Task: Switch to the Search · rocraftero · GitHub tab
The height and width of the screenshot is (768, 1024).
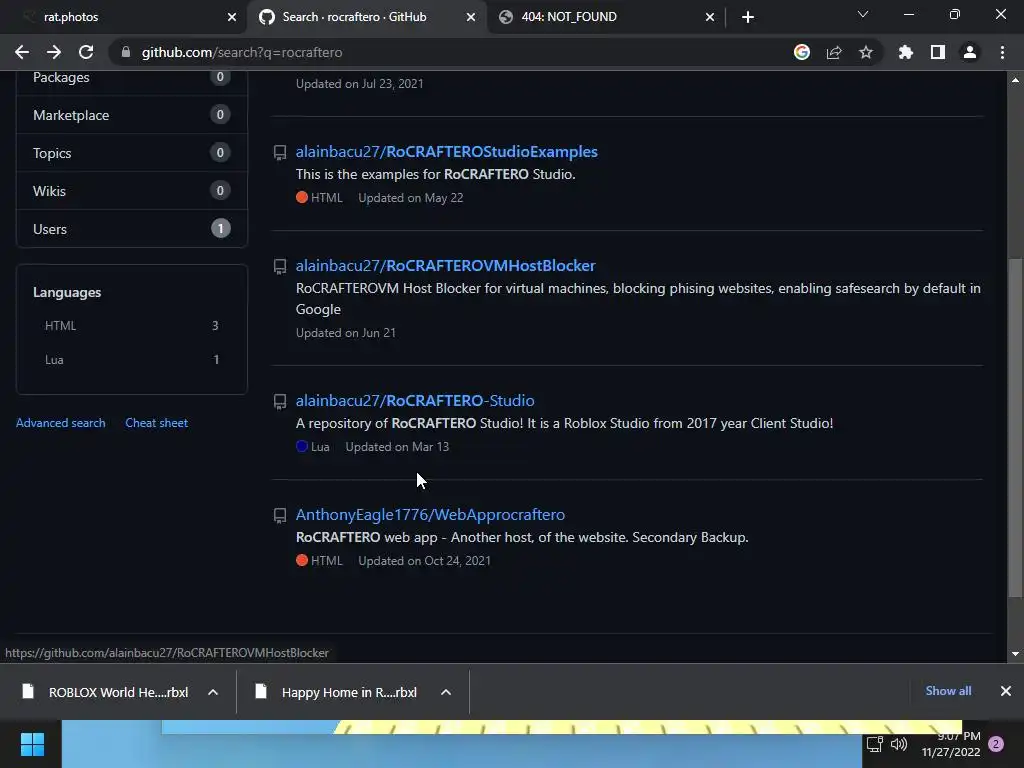Action: (366, 17)
